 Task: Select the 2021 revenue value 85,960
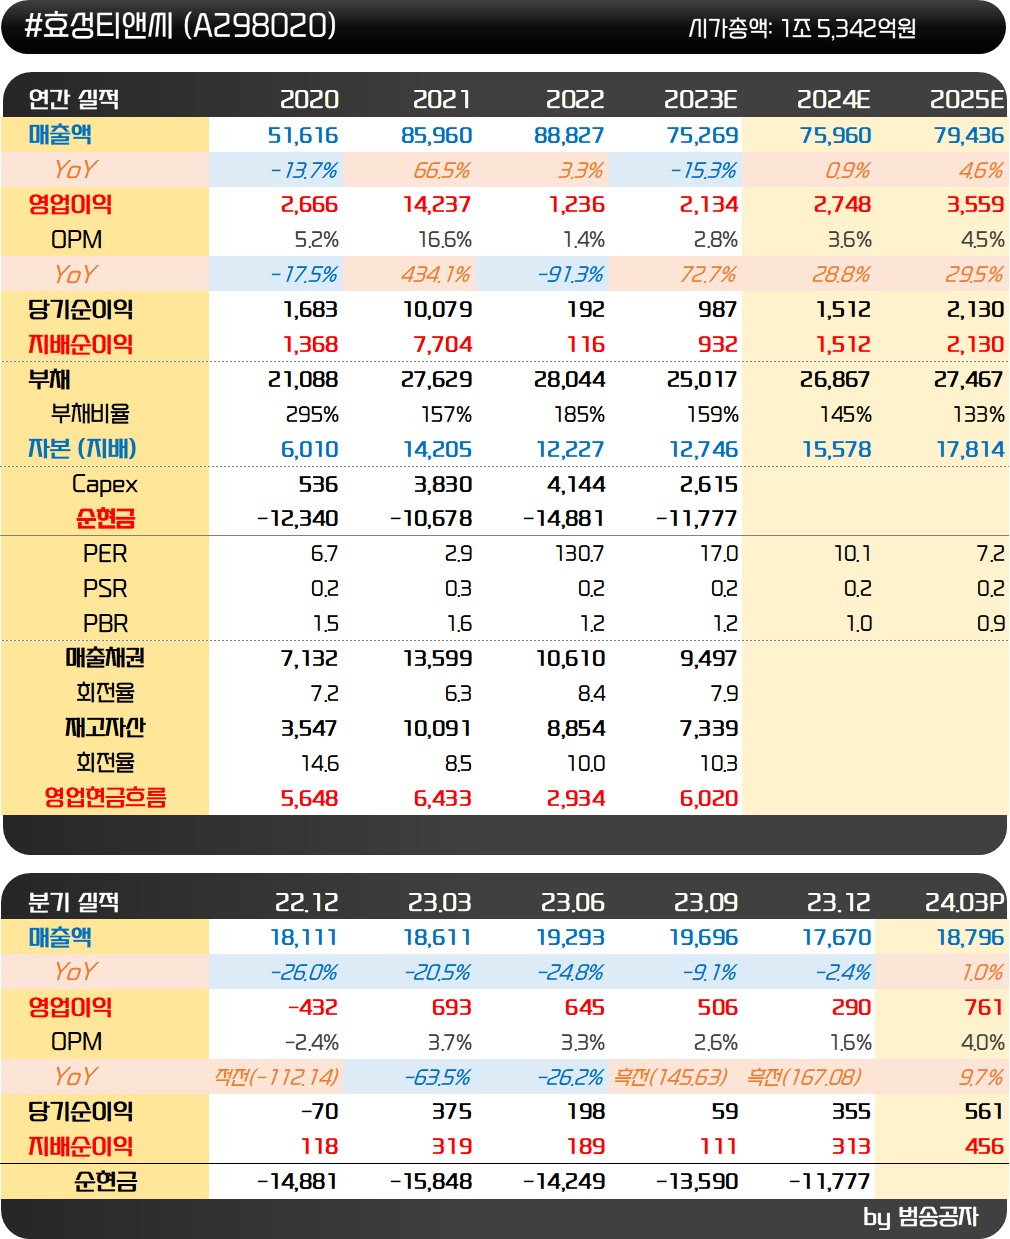436,135
